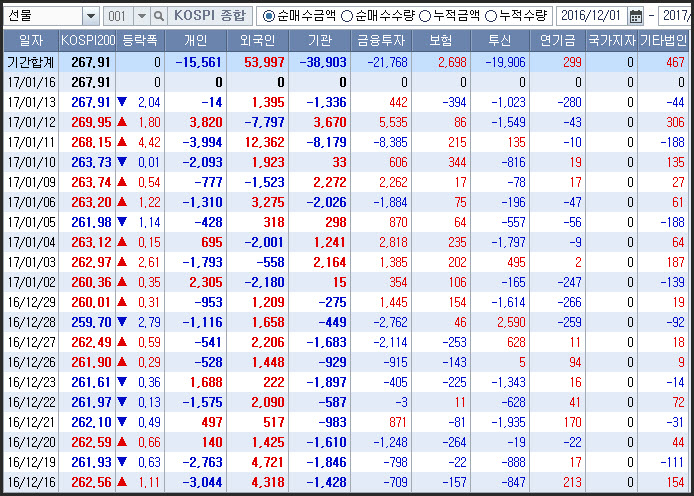The width and height of the screenshot is (694, 496).
Task: Click the 국가지자 column header
Action: [612, 41]
